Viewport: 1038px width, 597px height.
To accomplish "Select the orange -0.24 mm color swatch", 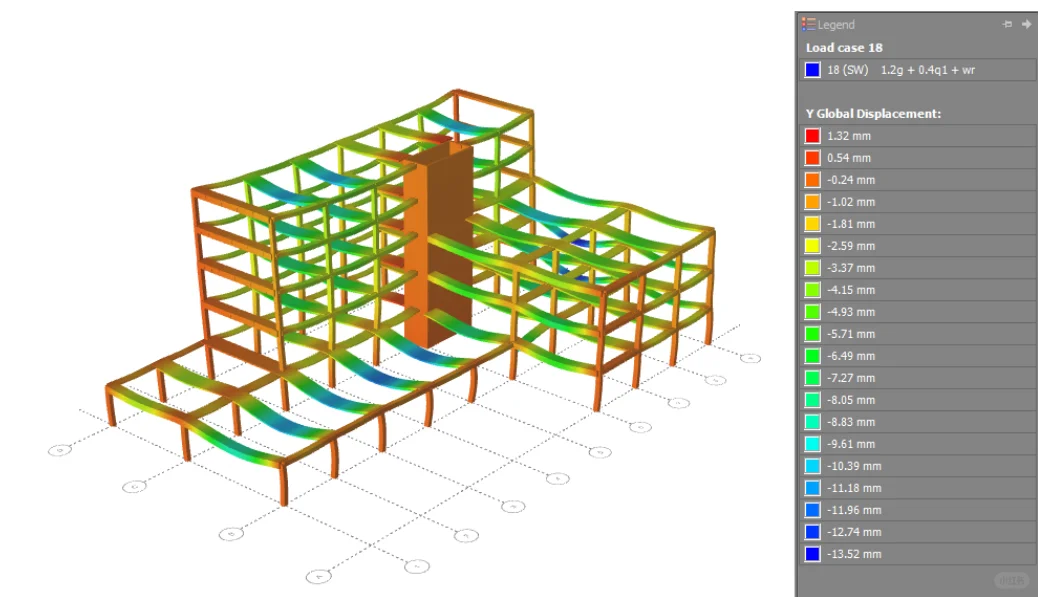I will (812, 179).
